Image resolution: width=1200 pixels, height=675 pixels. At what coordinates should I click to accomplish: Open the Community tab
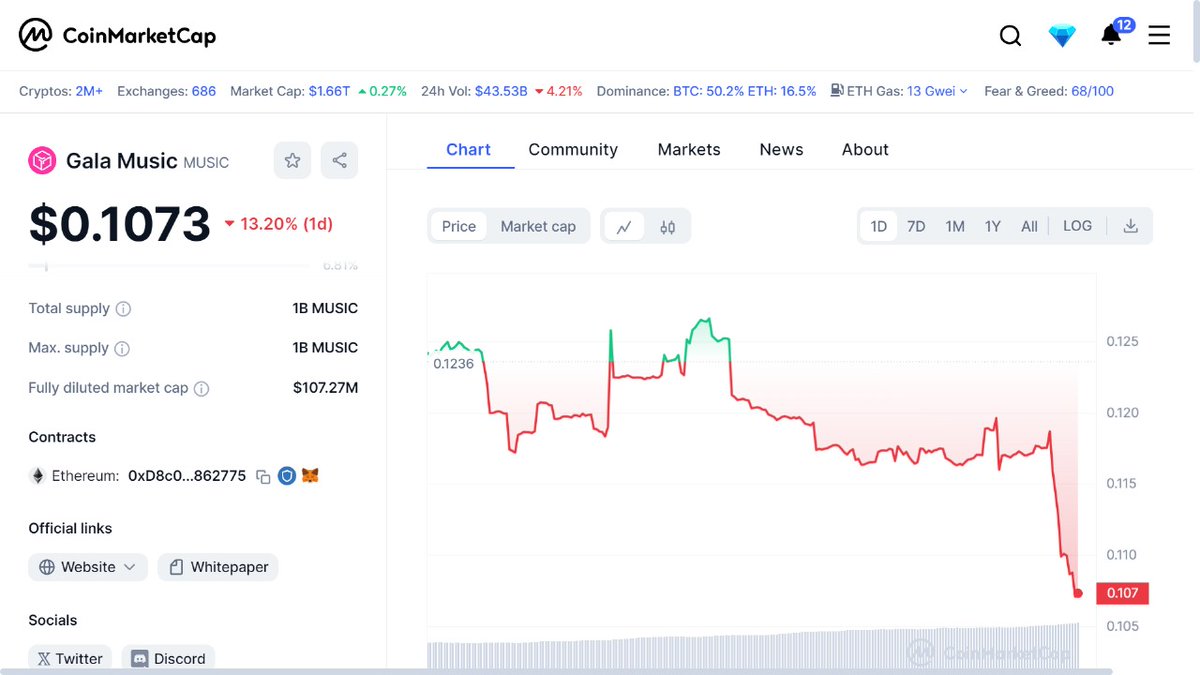click(x=573, y=149)
